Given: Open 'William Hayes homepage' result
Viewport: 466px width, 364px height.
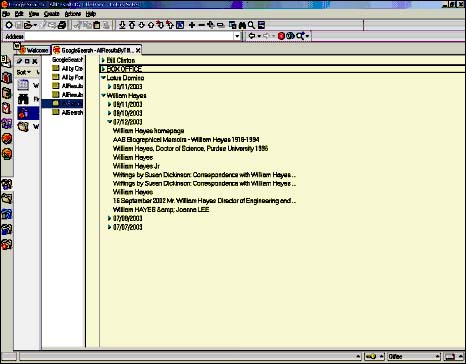Looking at the screenshot, I should click(148, 131).
